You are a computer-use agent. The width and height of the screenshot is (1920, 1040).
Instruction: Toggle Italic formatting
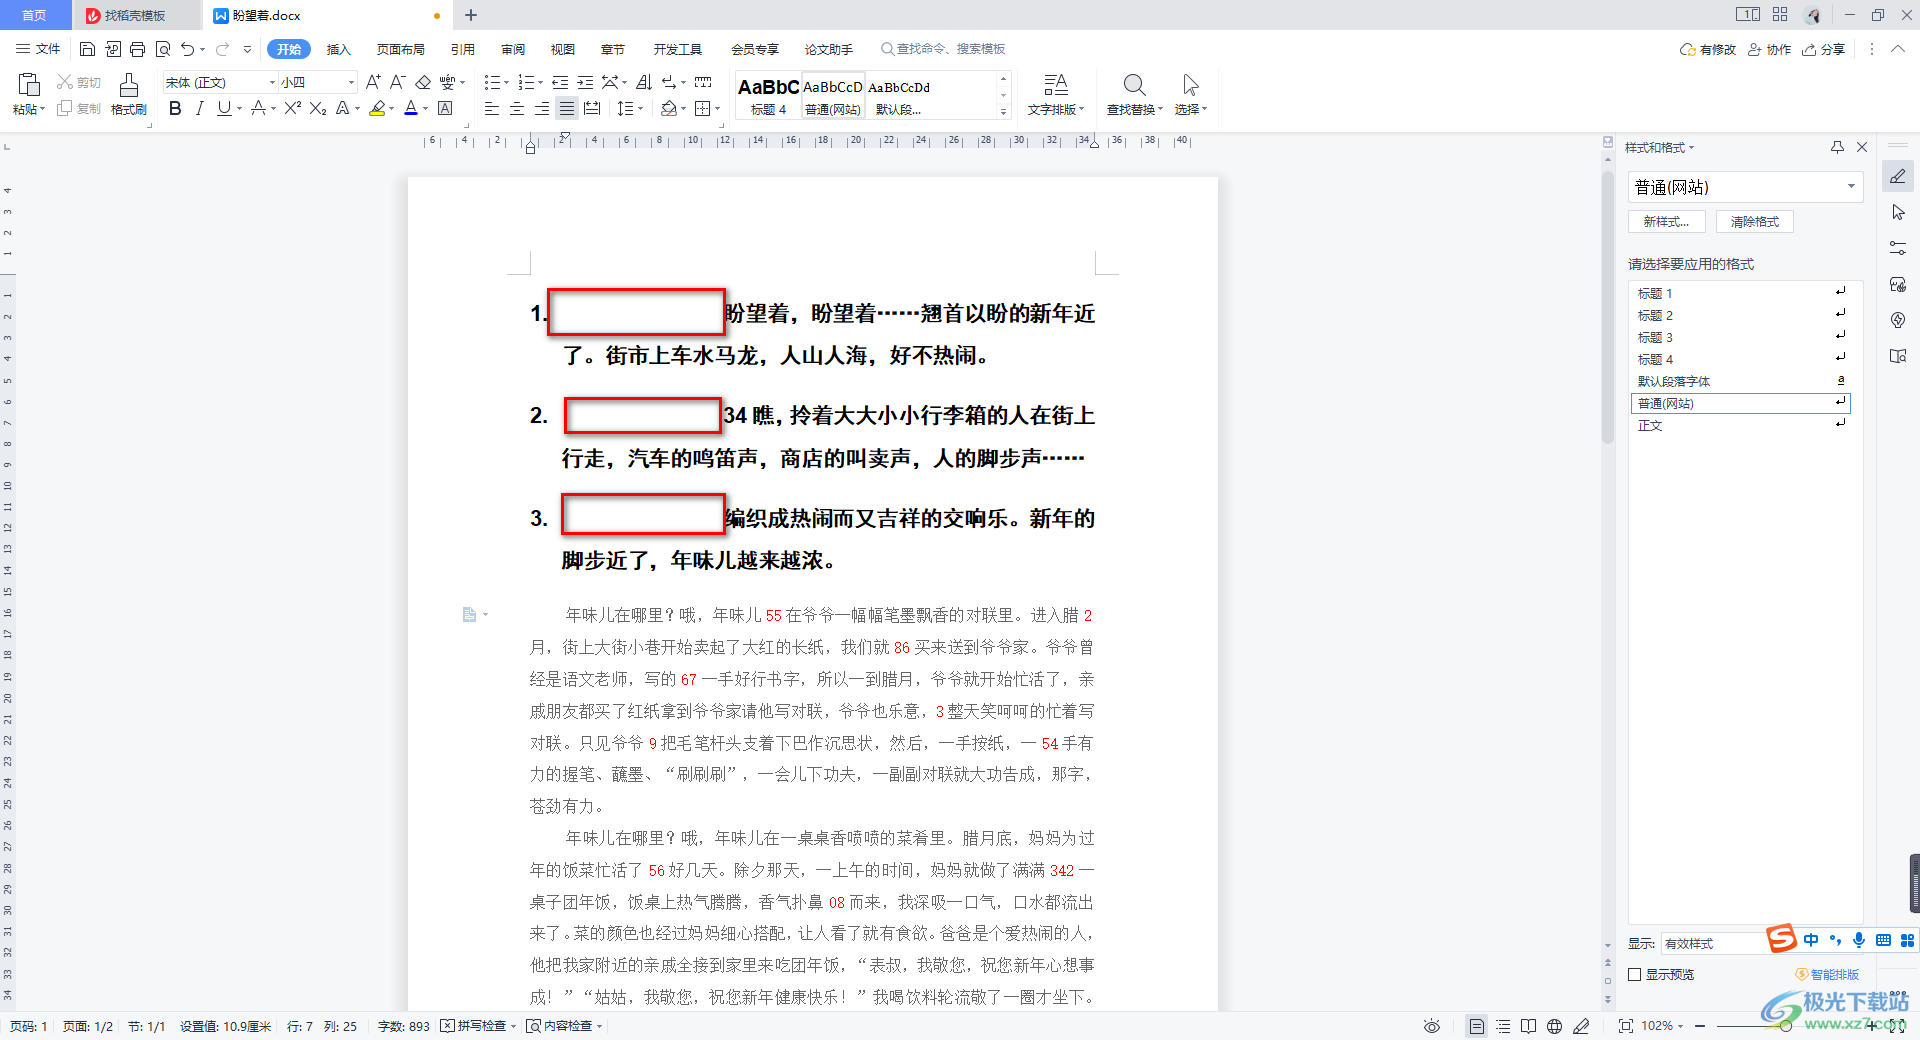tap(199, 108)
